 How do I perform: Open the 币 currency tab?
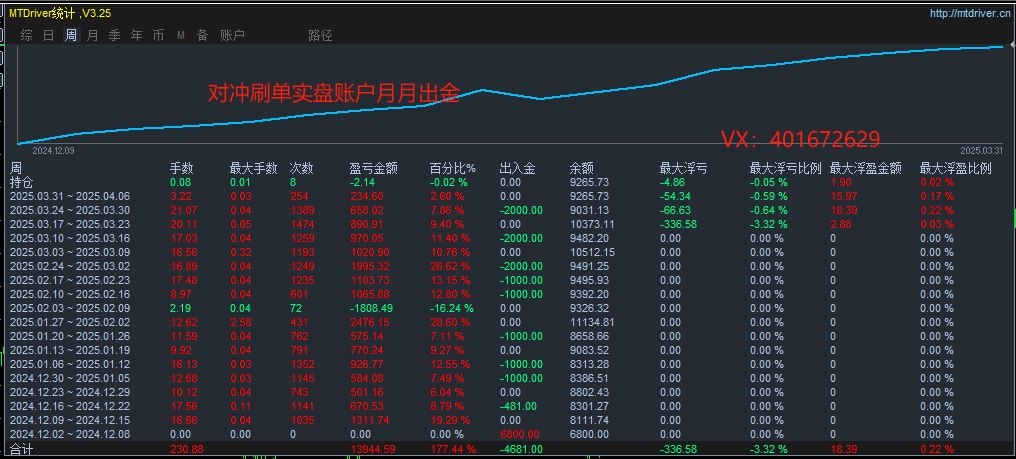(159, 36)
